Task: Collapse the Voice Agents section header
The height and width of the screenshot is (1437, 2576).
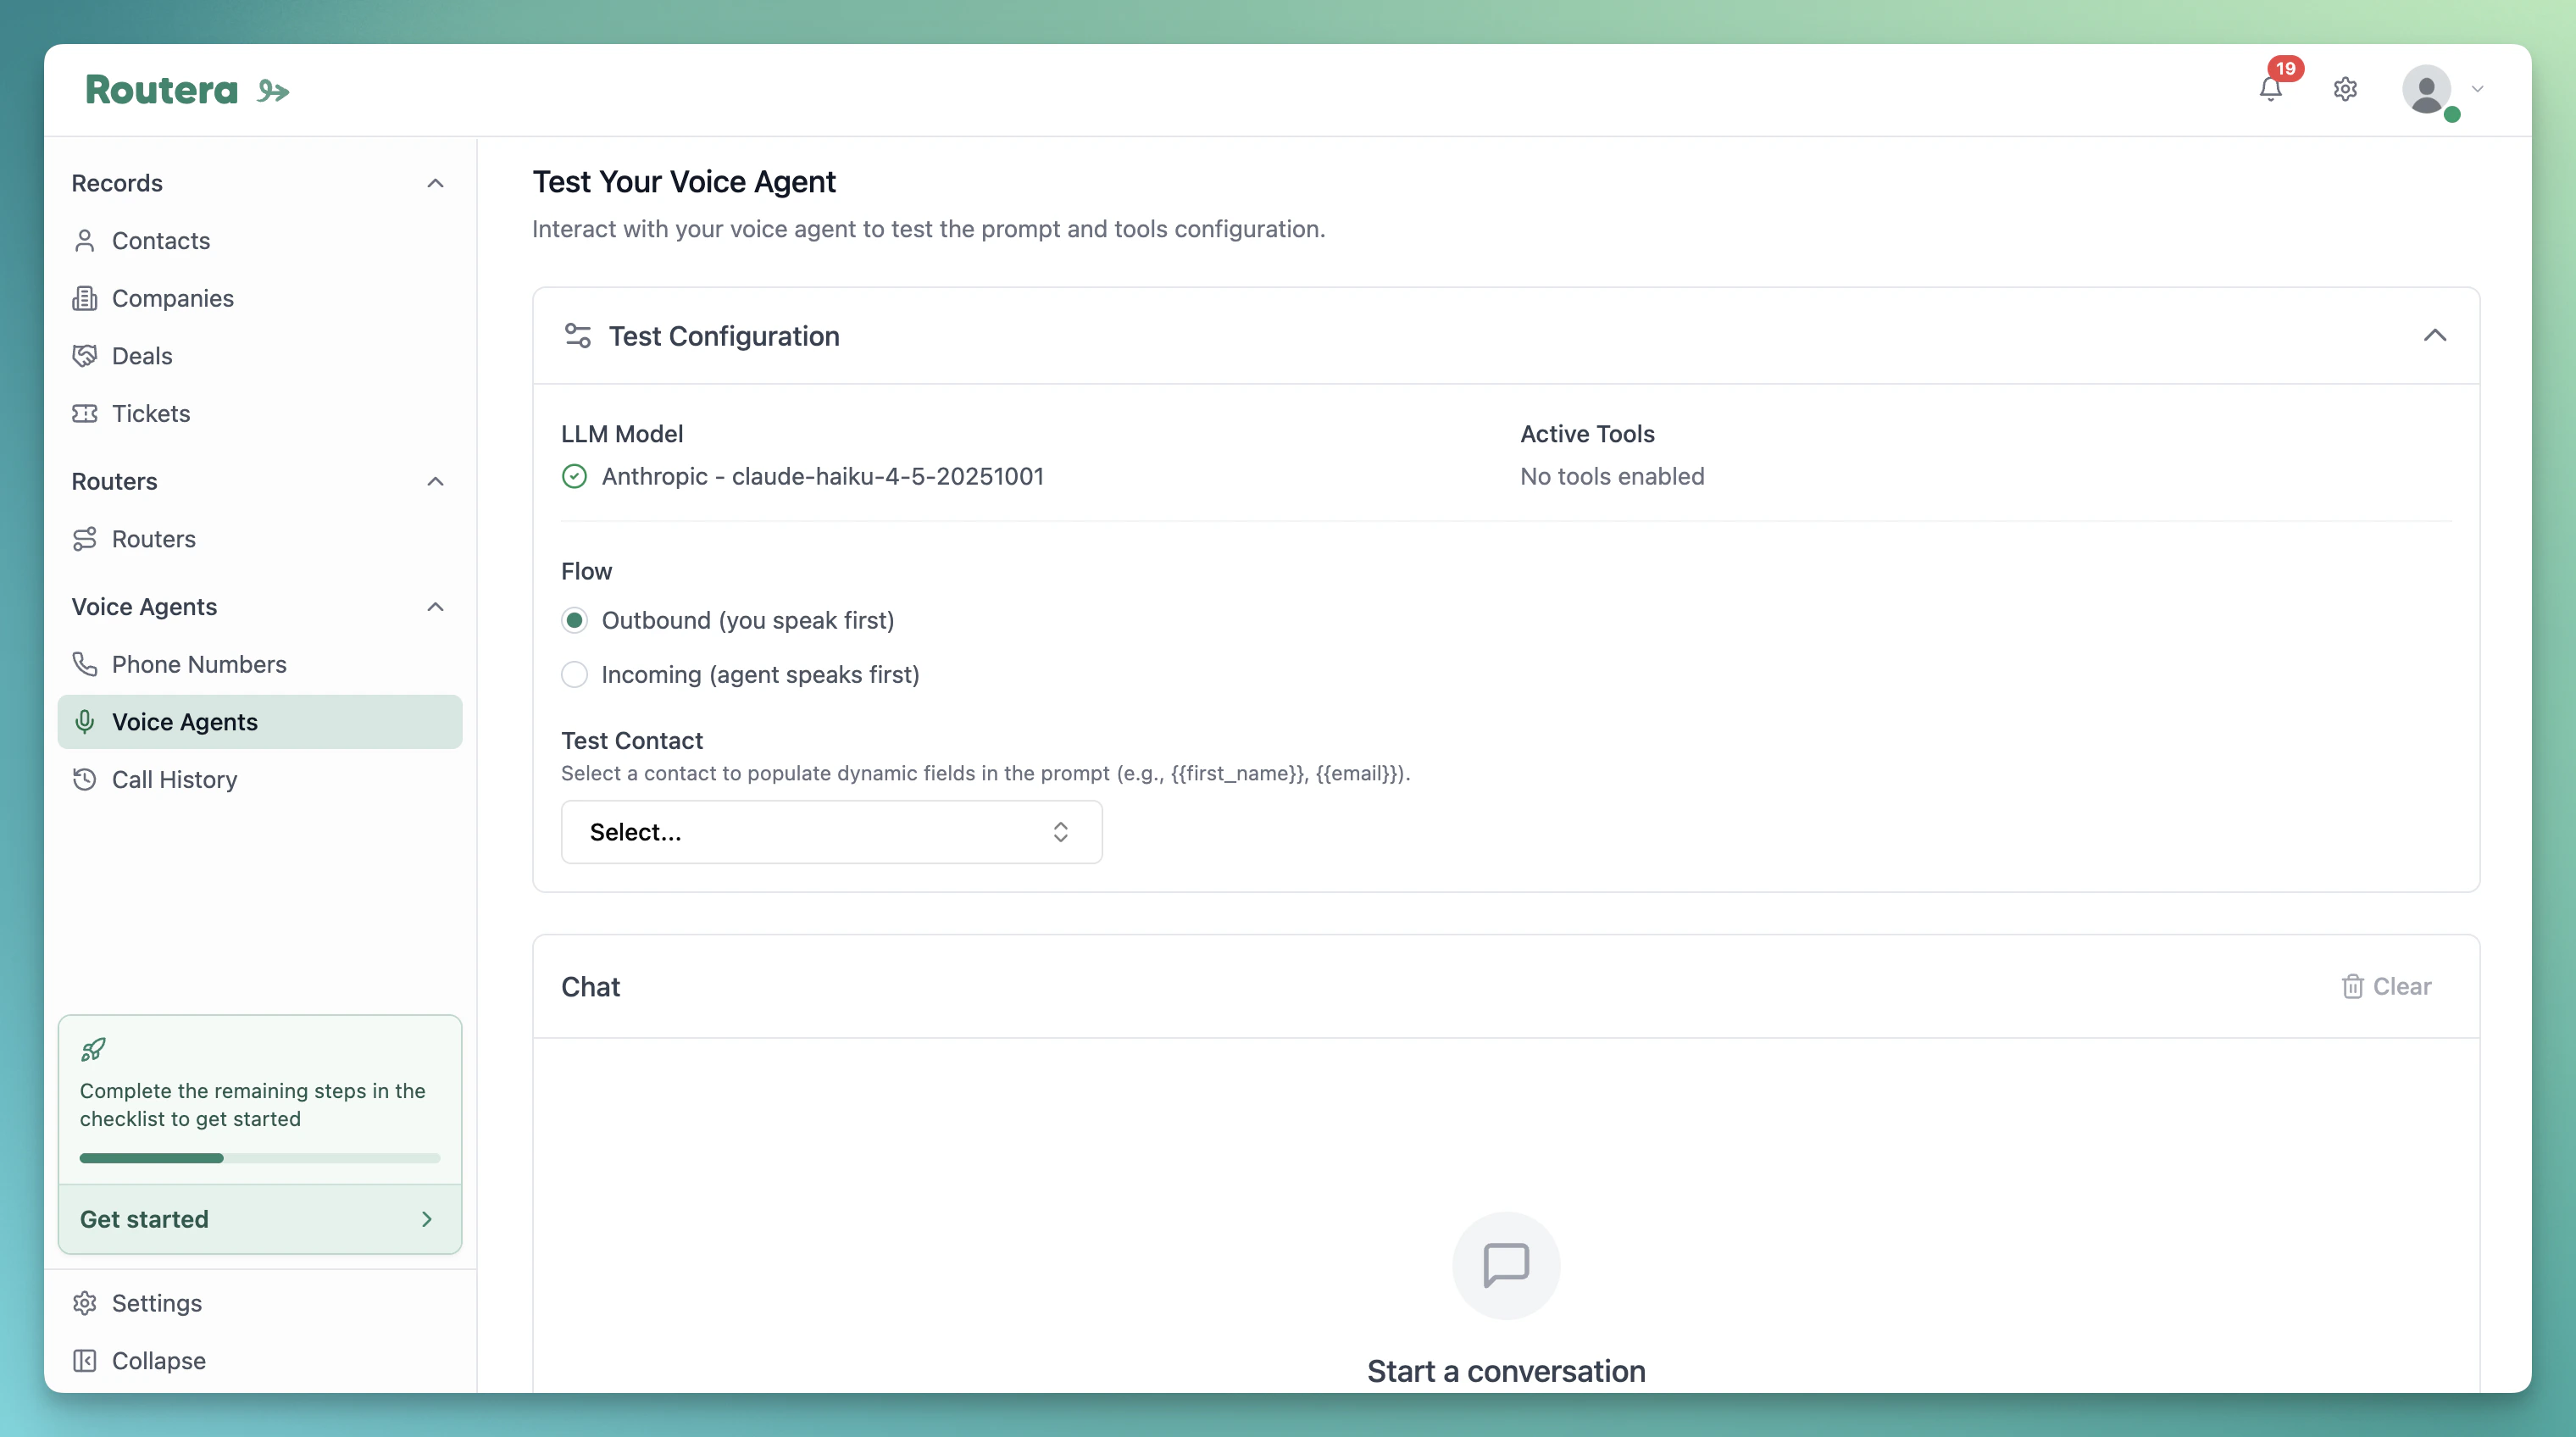Action: pyautogui.click(x=435, y=607)
